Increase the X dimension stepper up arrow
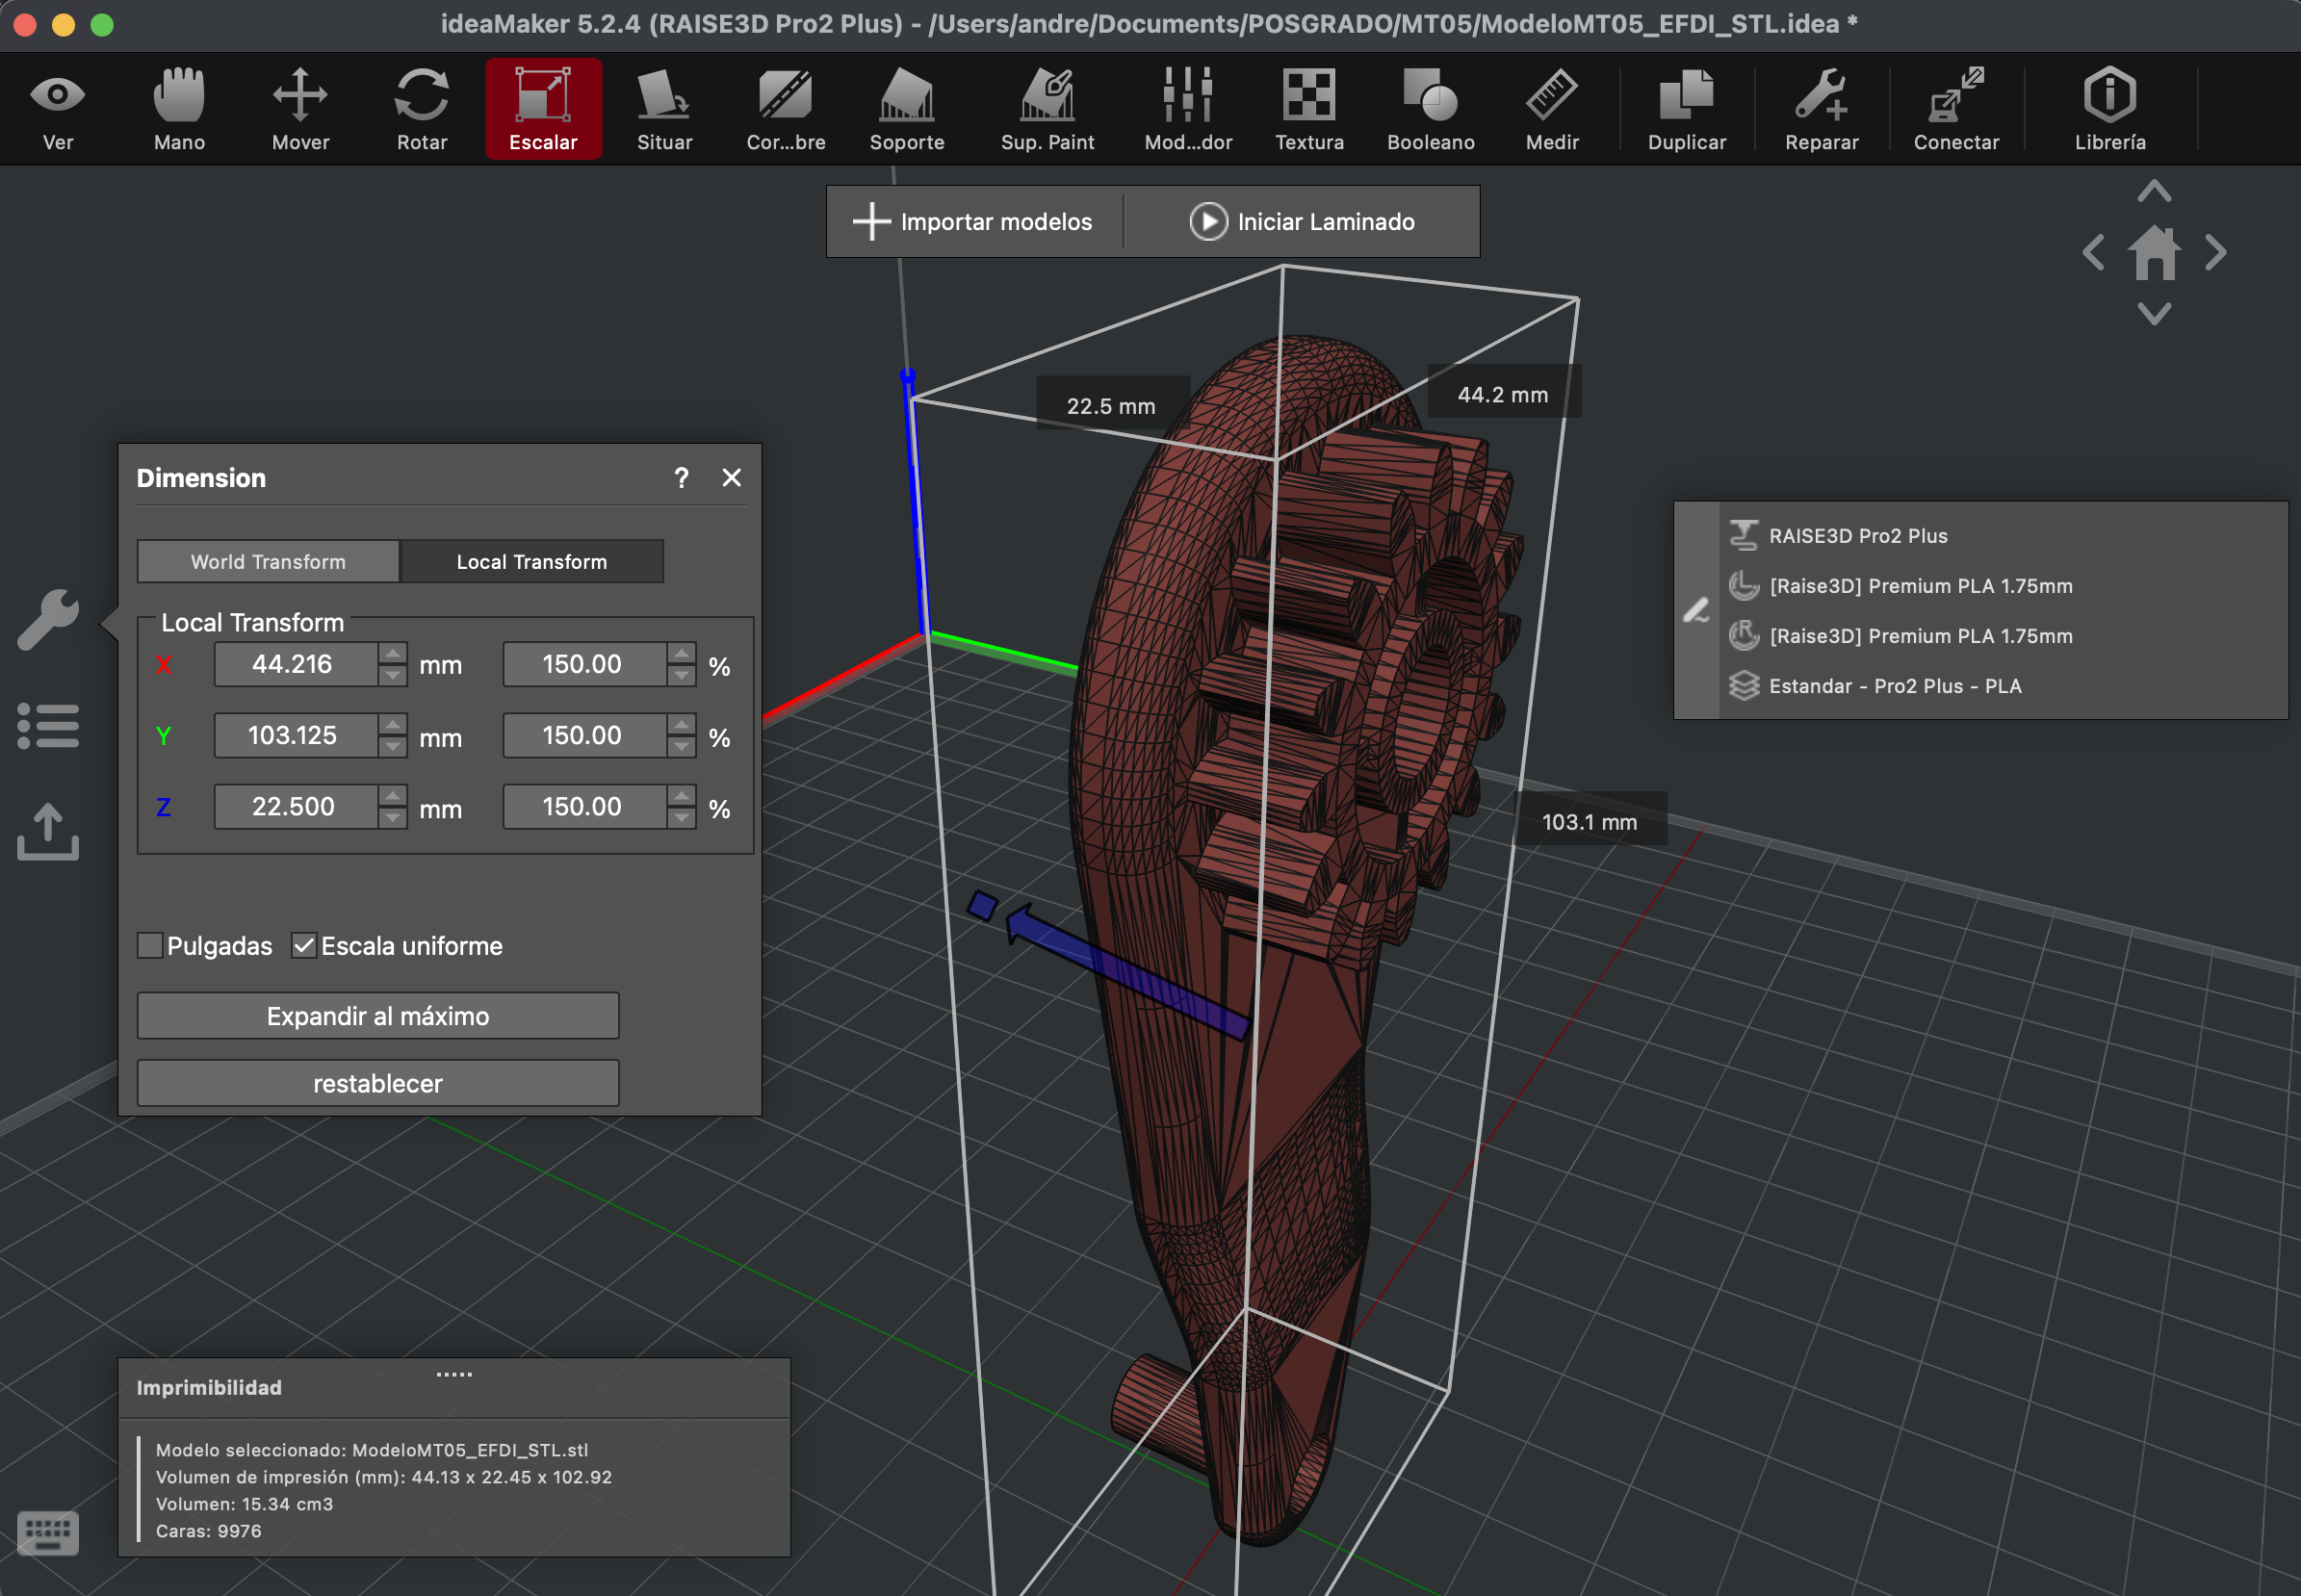Viewport: 2301px width, 1596px height. pyautogui.click(x=393, y=654)
